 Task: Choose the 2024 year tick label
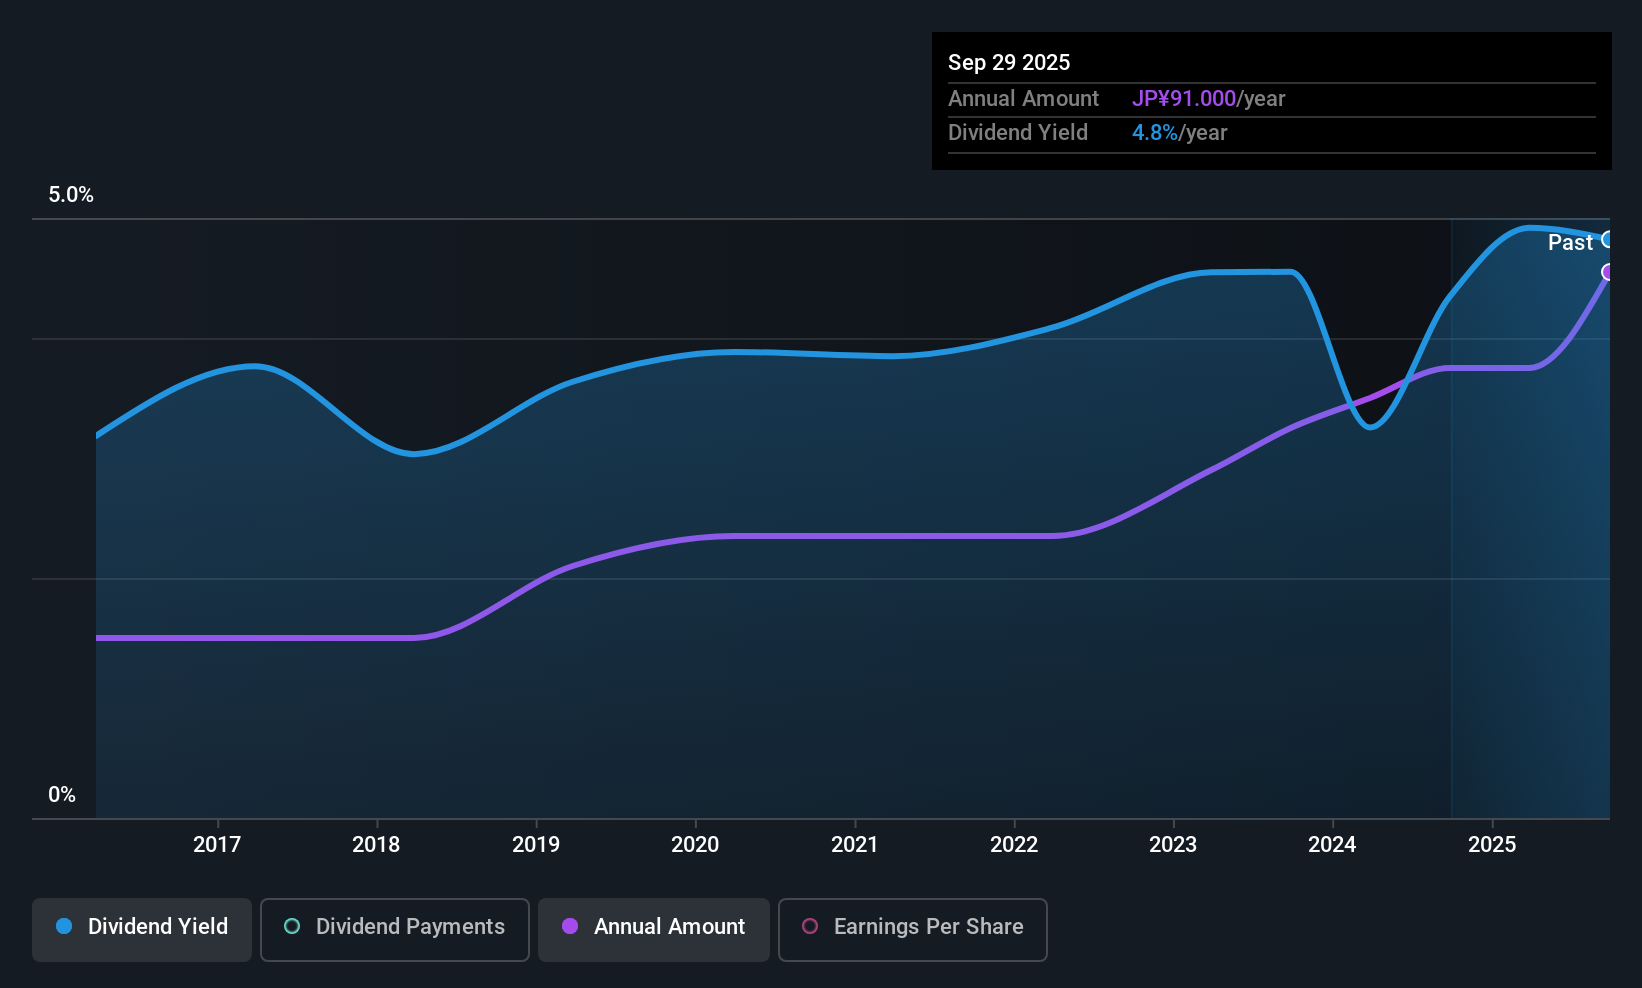point(1332,845)
